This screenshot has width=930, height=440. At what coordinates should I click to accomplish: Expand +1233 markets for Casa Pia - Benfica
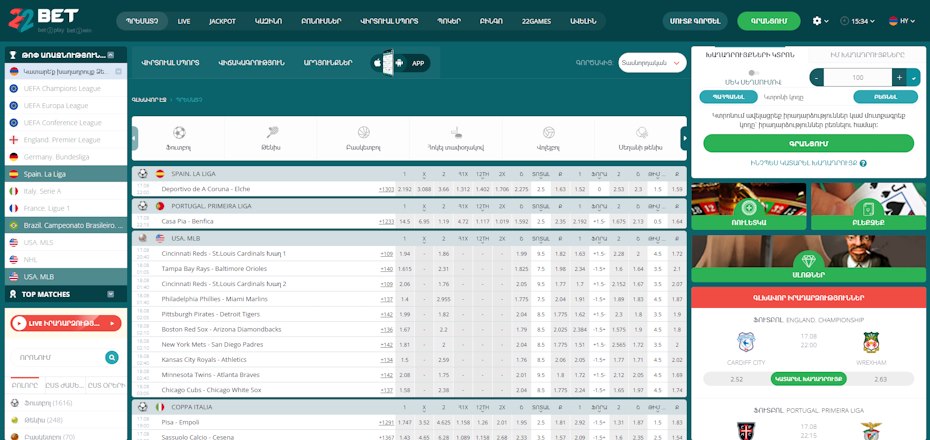386,221
